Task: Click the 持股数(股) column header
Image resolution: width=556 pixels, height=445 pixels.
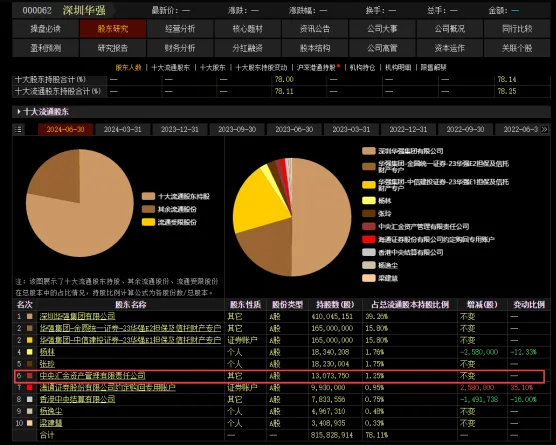Action: pyautogui.click(x=335, y=305)
